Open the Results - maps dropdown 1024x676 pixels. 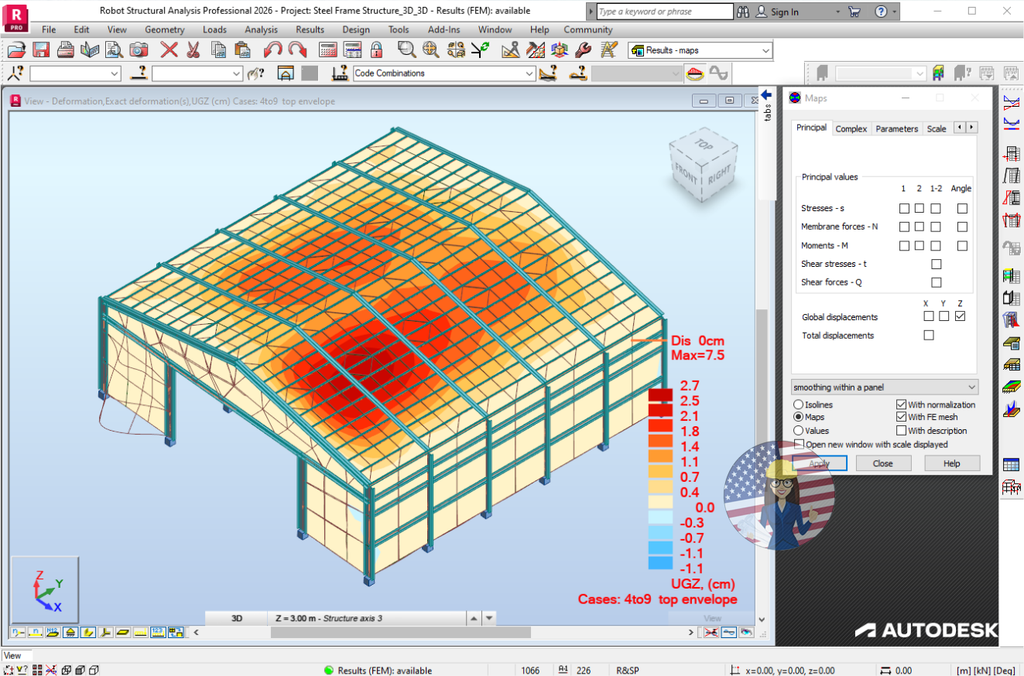766,50
